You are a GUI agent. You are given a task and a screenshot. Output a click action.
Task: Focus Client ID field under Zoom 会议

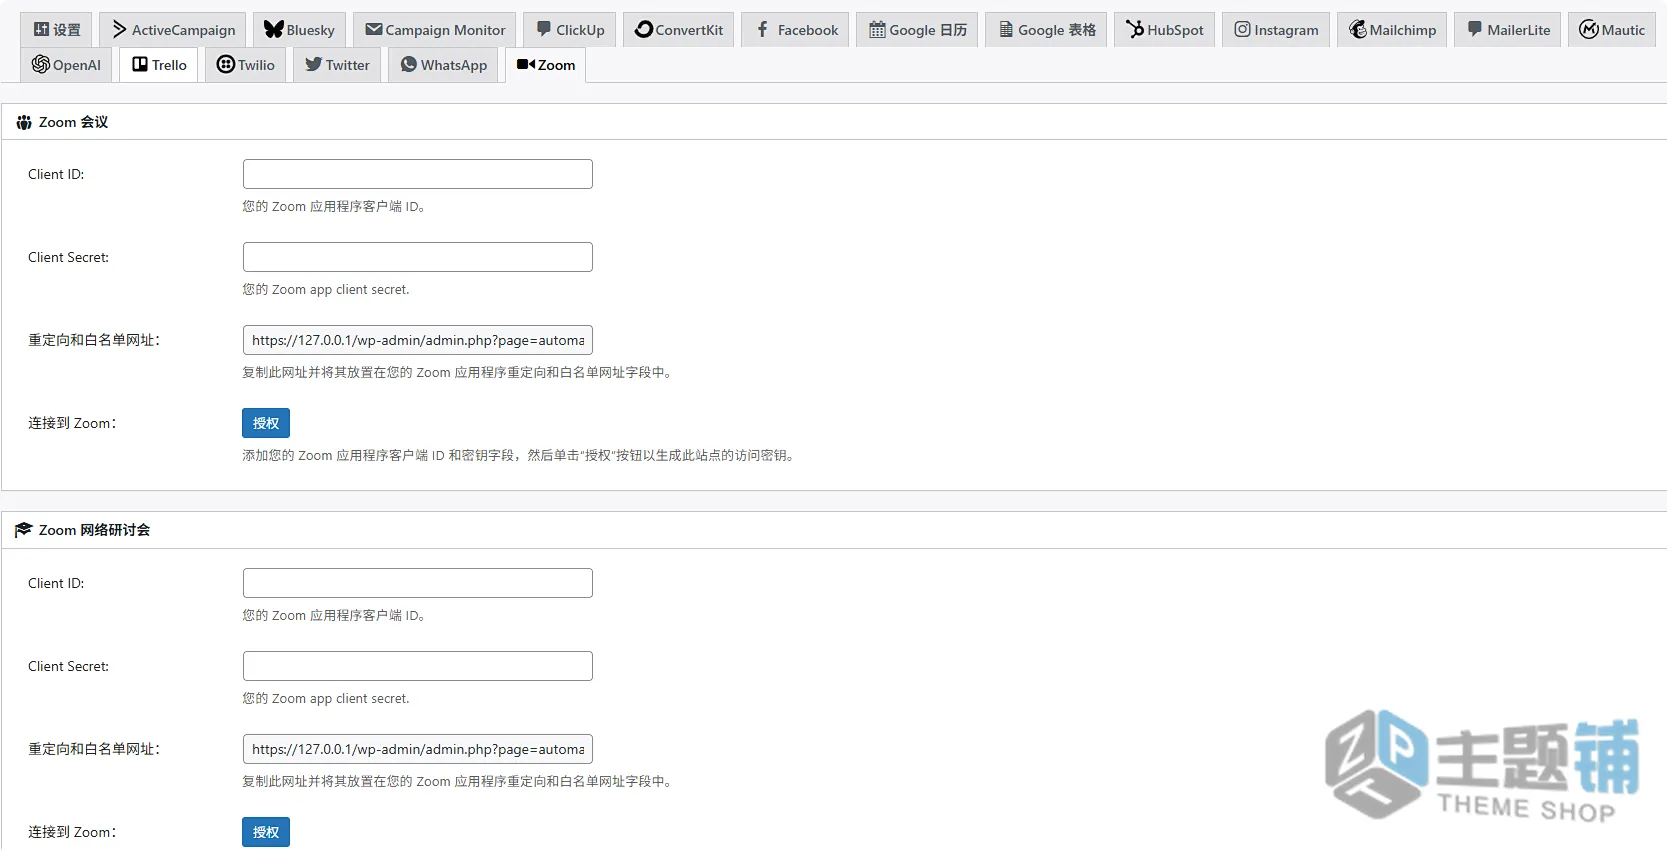coord(418,174)
